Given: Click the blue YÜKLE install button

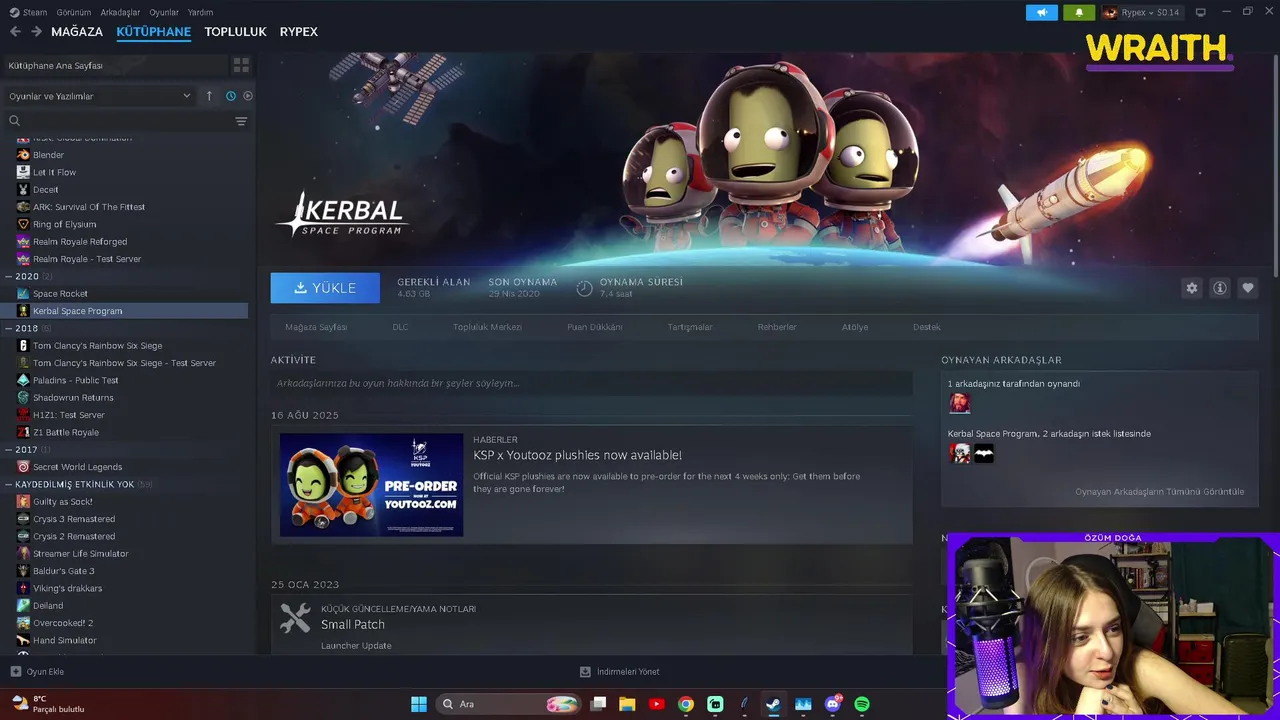Looking at the screenshot, I should (325, 288).
